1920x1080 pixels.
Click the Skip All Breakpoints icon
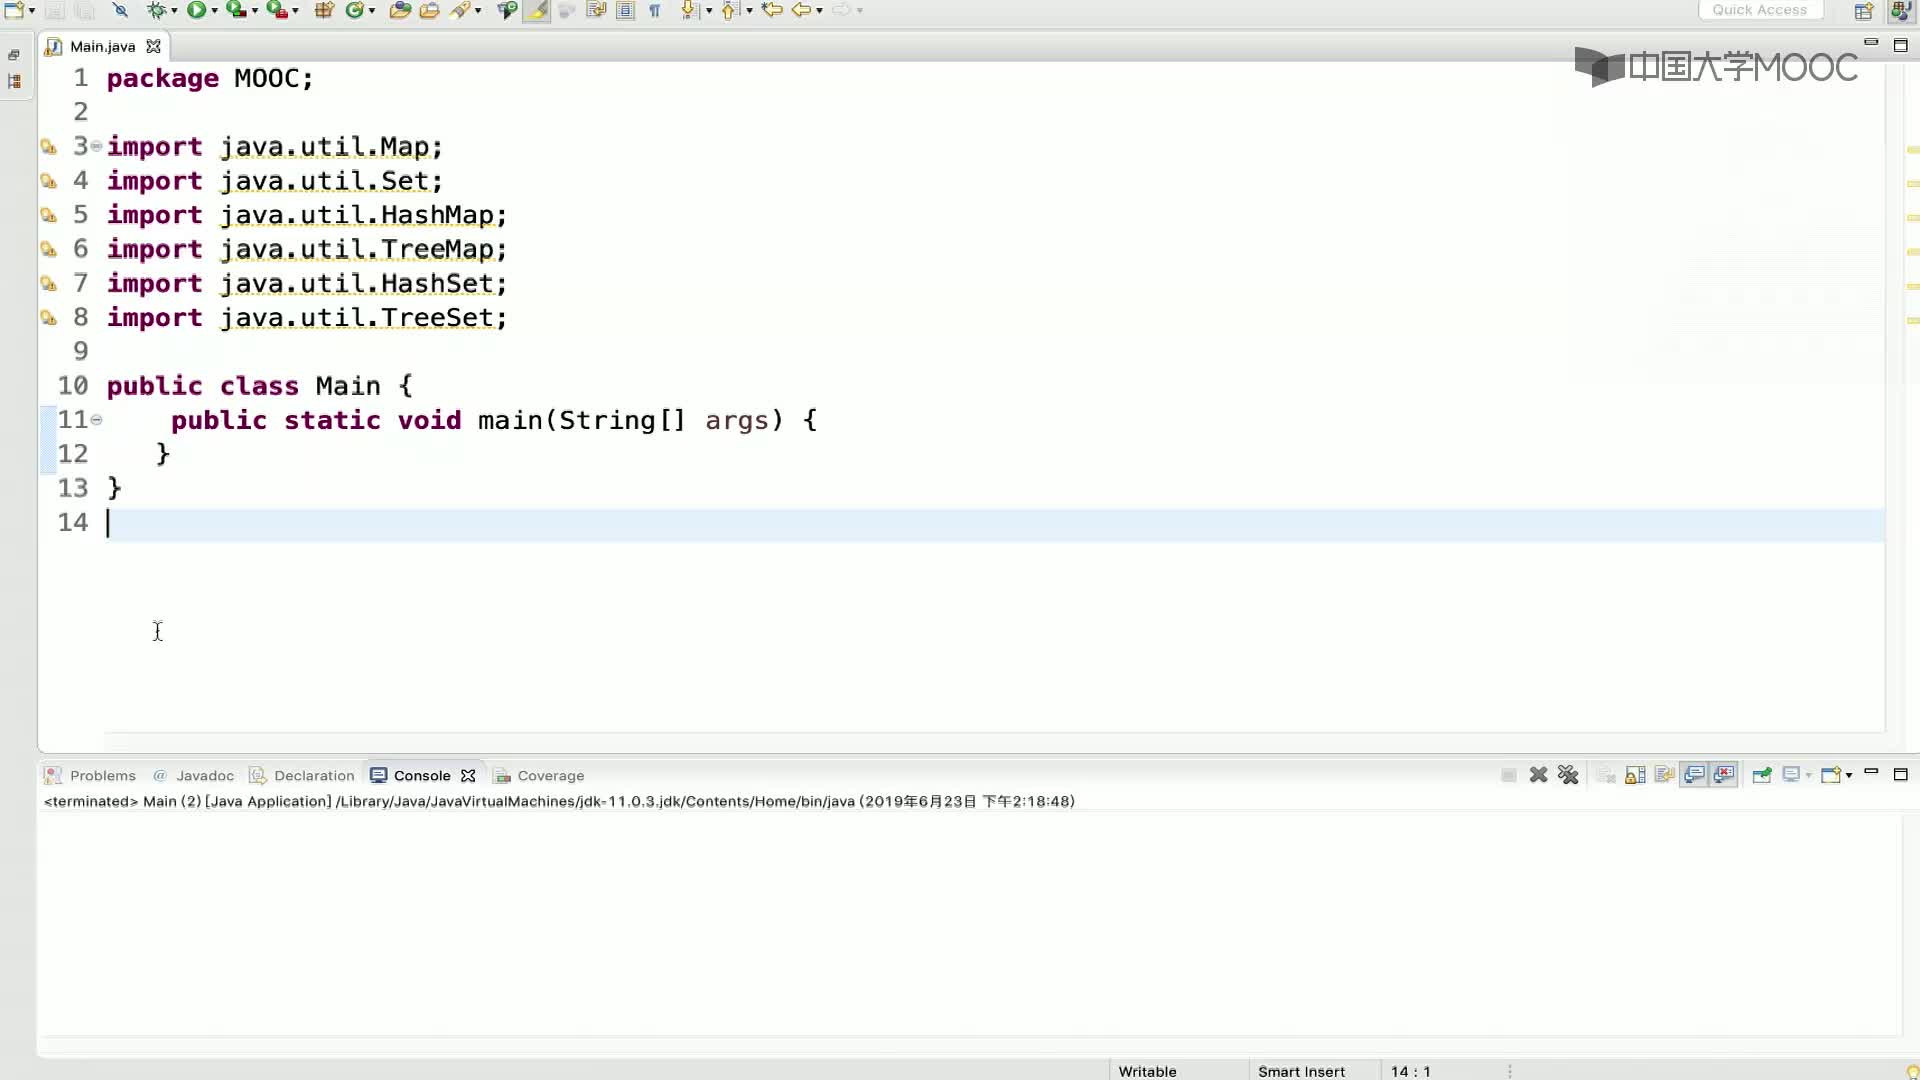point(120,10)
